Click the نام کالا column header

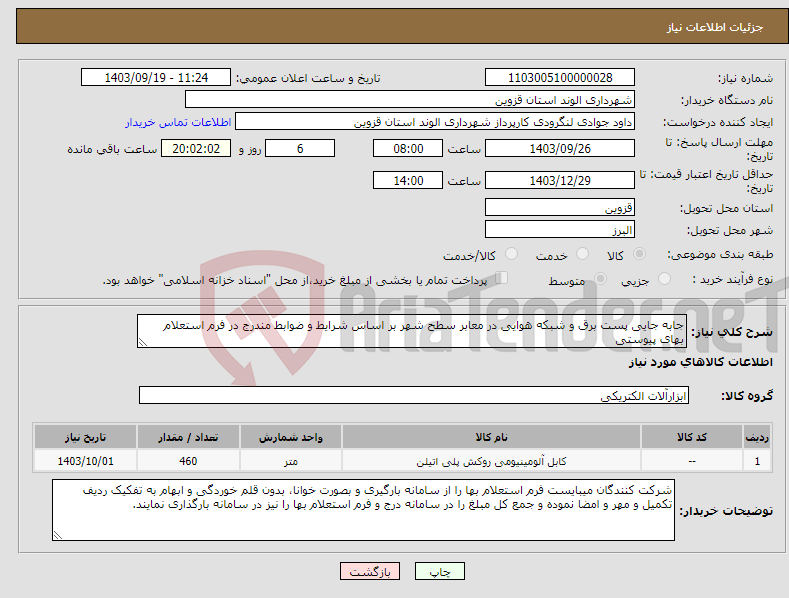pos(491,437)
